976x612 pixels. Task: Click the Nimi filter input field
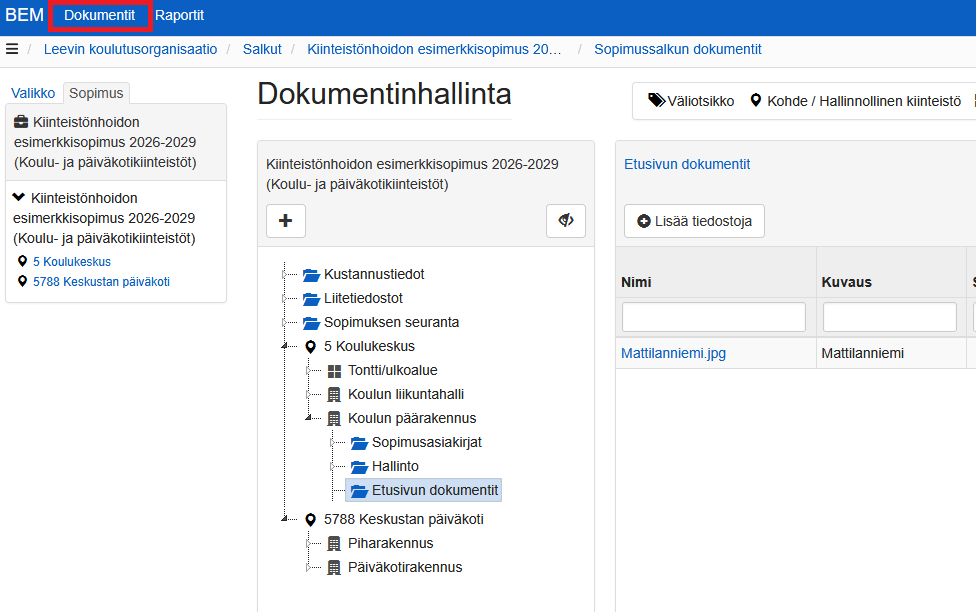714,318
